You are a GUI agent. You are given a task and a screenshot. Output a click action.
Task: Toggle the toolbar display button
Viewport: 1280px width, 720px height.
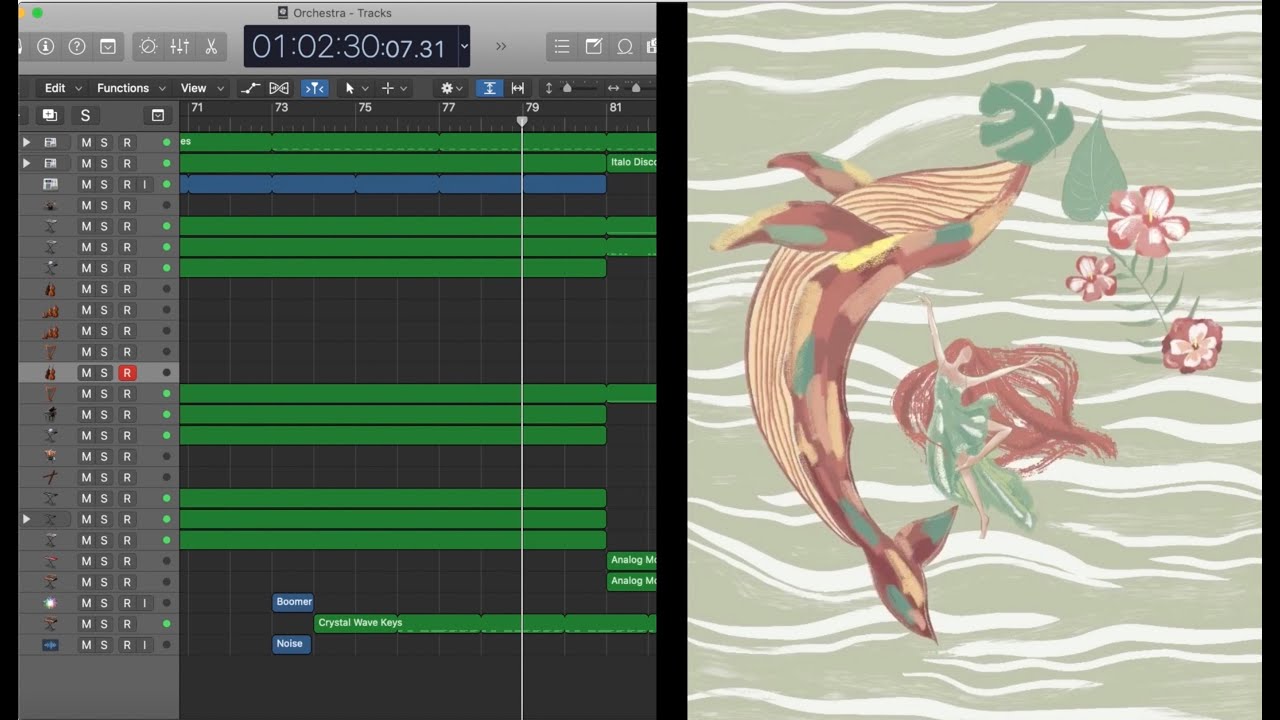click(107, 46)
